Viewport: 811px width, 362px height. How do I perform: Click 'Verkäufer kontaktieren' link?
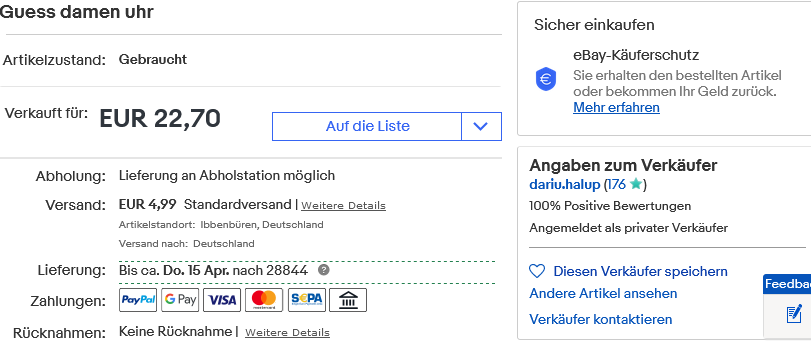tap(600, 319)
